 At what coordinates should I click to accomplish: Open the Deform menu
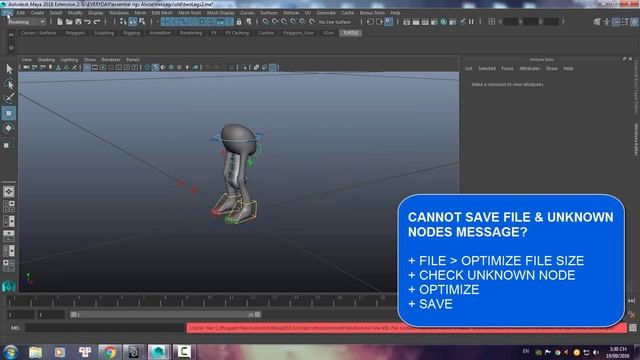click(x=291, y=13)
